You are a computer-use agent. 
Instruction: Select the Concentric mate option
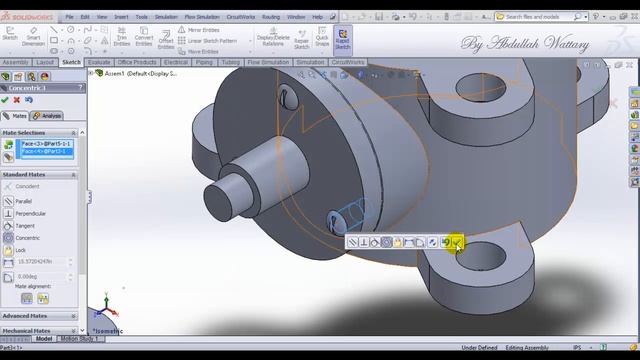coord(22,238)
